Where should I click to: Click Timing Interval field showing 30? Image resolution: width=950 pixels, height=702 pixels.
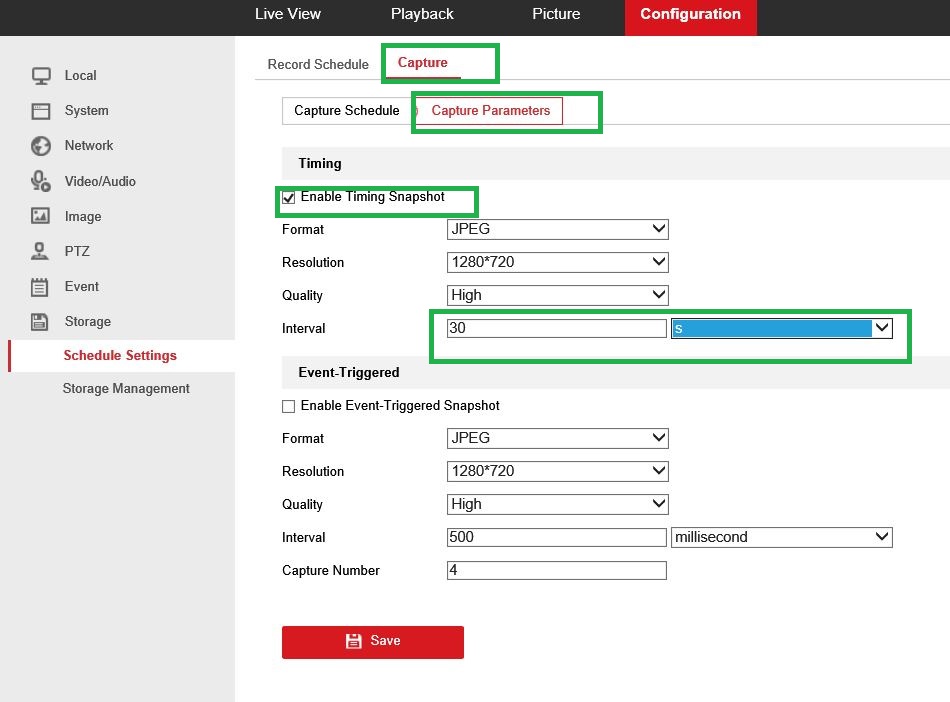point(557,328)
